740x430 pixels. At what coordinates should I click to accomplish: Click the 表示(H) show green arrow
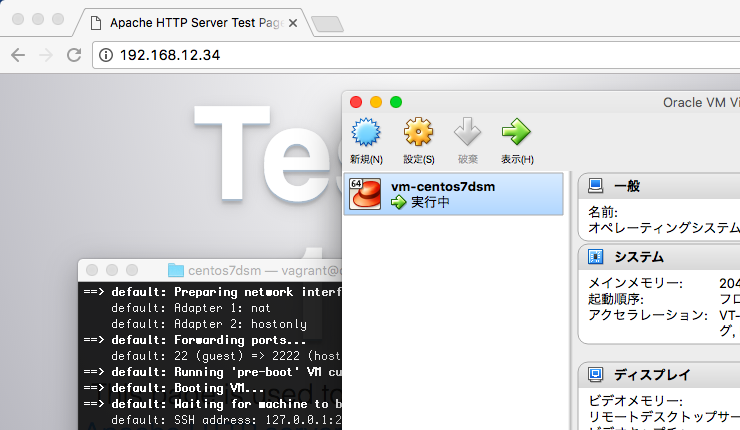point(516,132)
